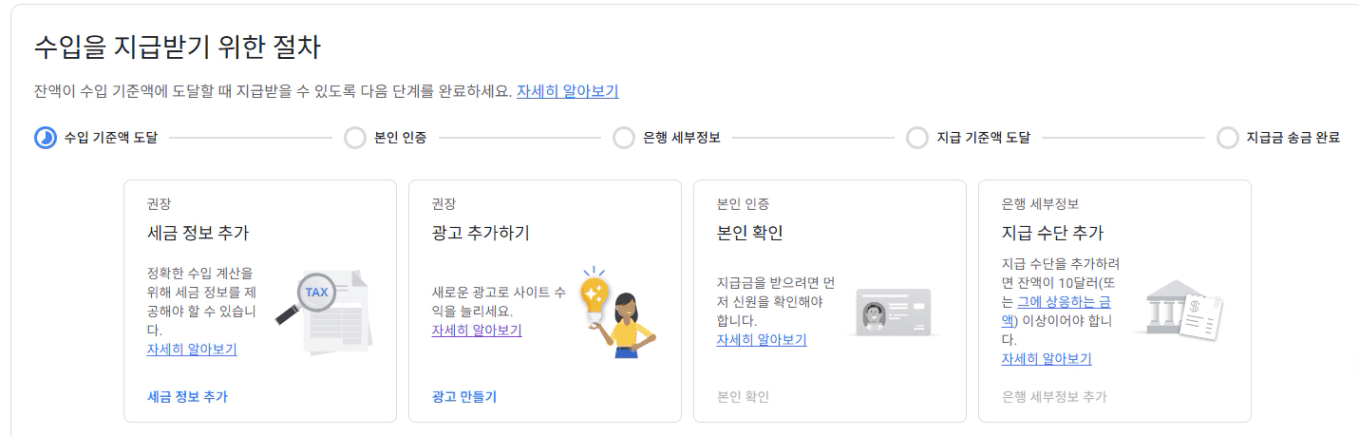Screen dimensions: 1359x436
Task: Select the 수입 기준액 도달 step circle
Action: tap(46, 137)
